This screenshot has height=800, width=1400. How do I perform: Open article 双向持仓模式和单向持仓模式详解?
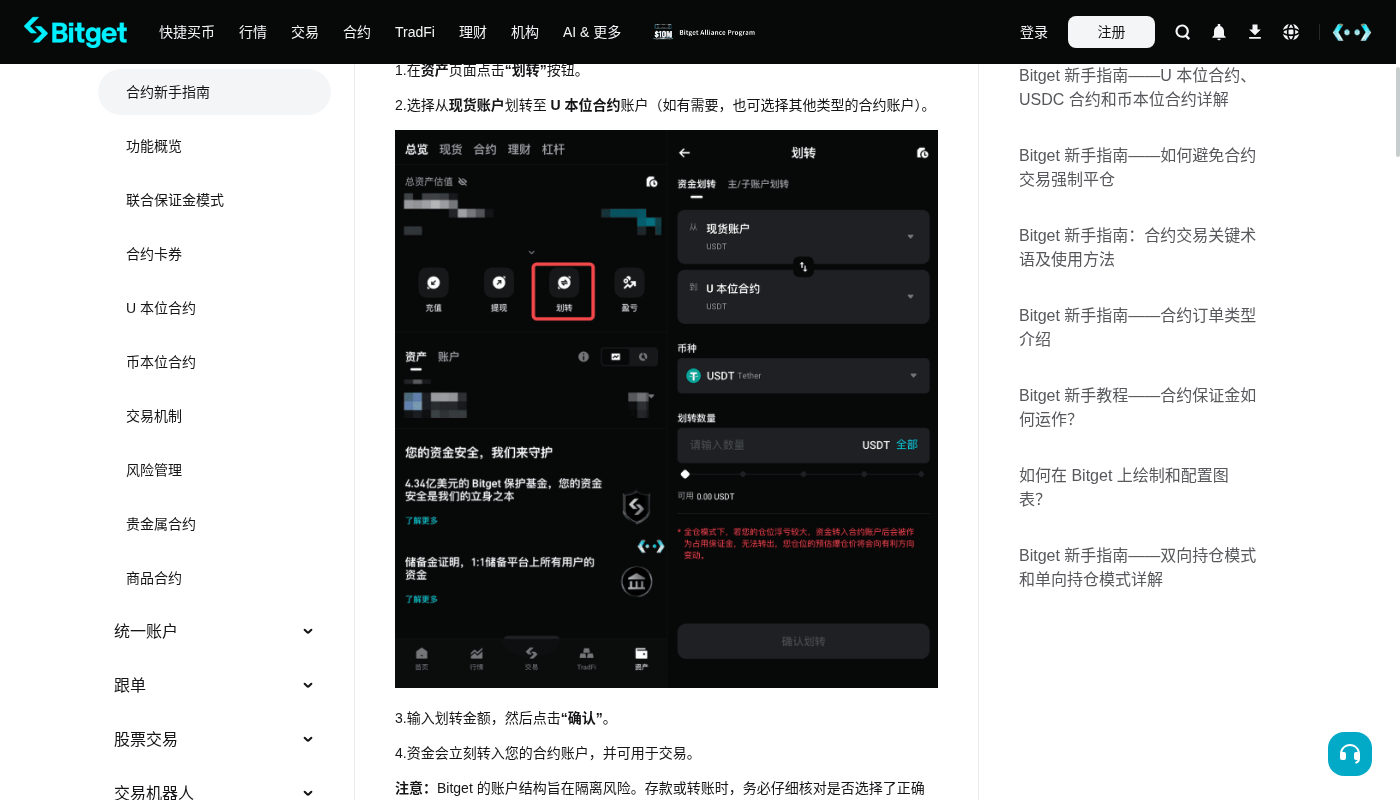coord(1137,567)
